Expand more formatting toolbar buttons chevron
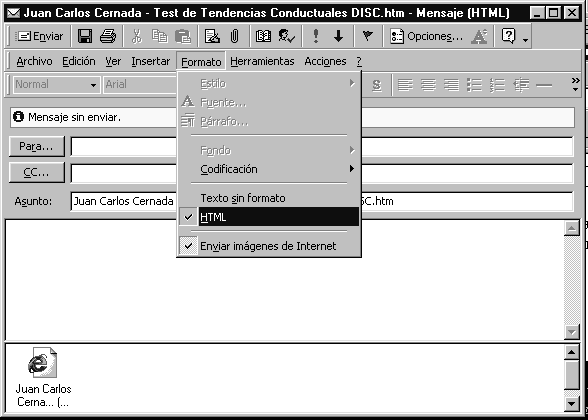The width and height of the screenshot is (588, 420). click(x=575, y=85)
